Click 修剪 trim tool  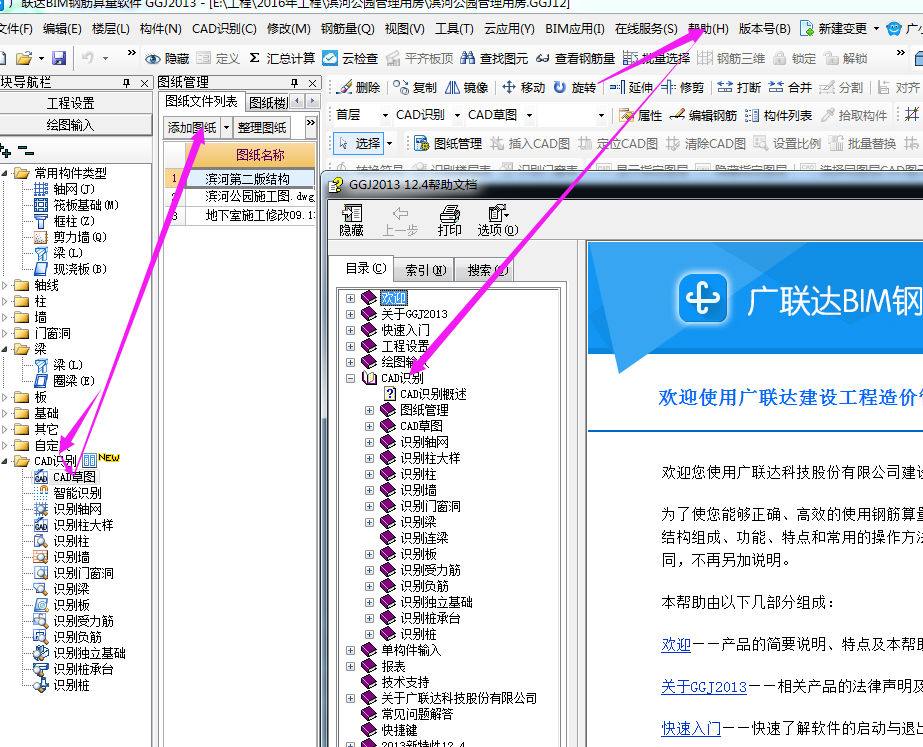click(682, 87)
